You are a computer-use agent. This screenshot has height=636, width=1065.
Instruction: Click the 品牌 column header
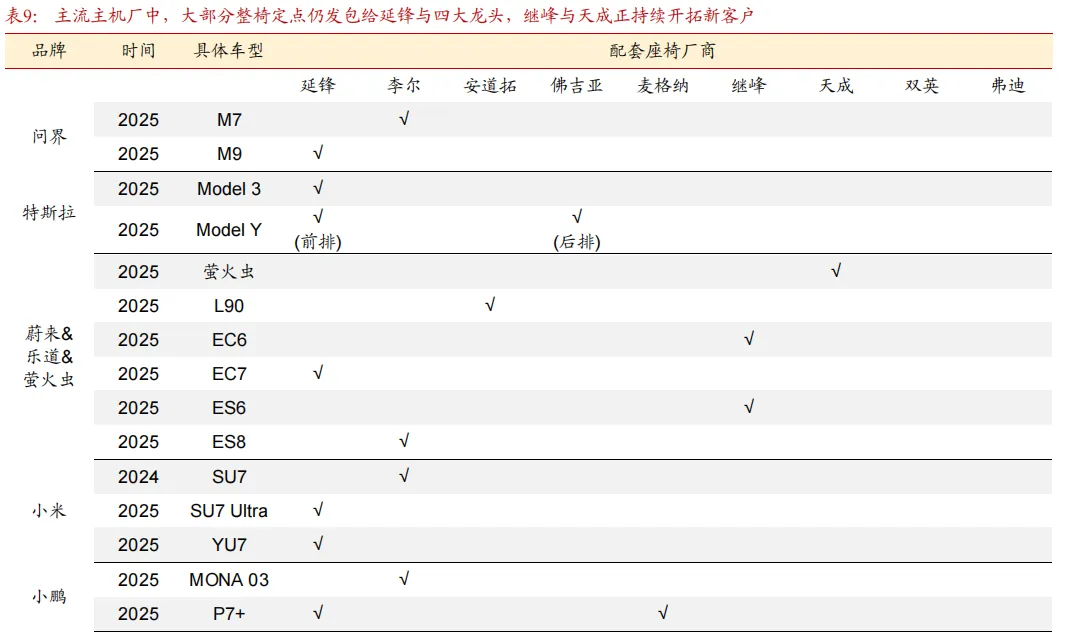(49, 50)
